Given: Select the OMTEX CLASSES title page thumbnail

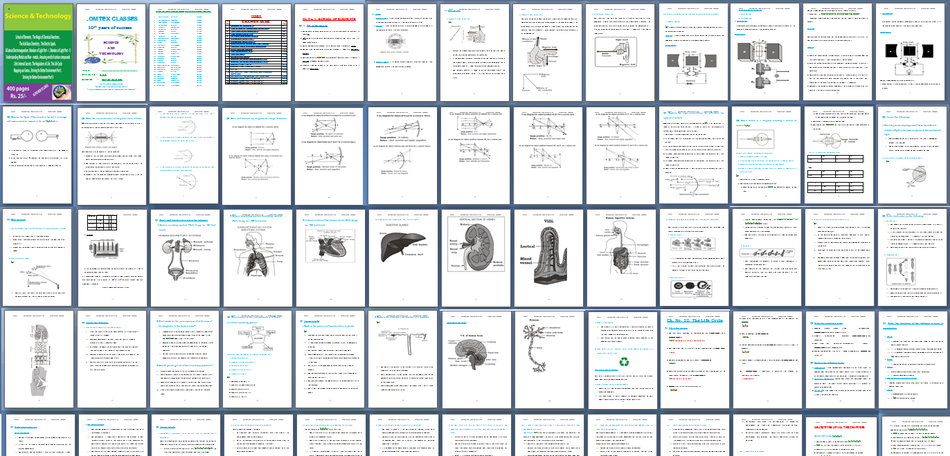Looking at the screenshot, I should tap(111, 52).
